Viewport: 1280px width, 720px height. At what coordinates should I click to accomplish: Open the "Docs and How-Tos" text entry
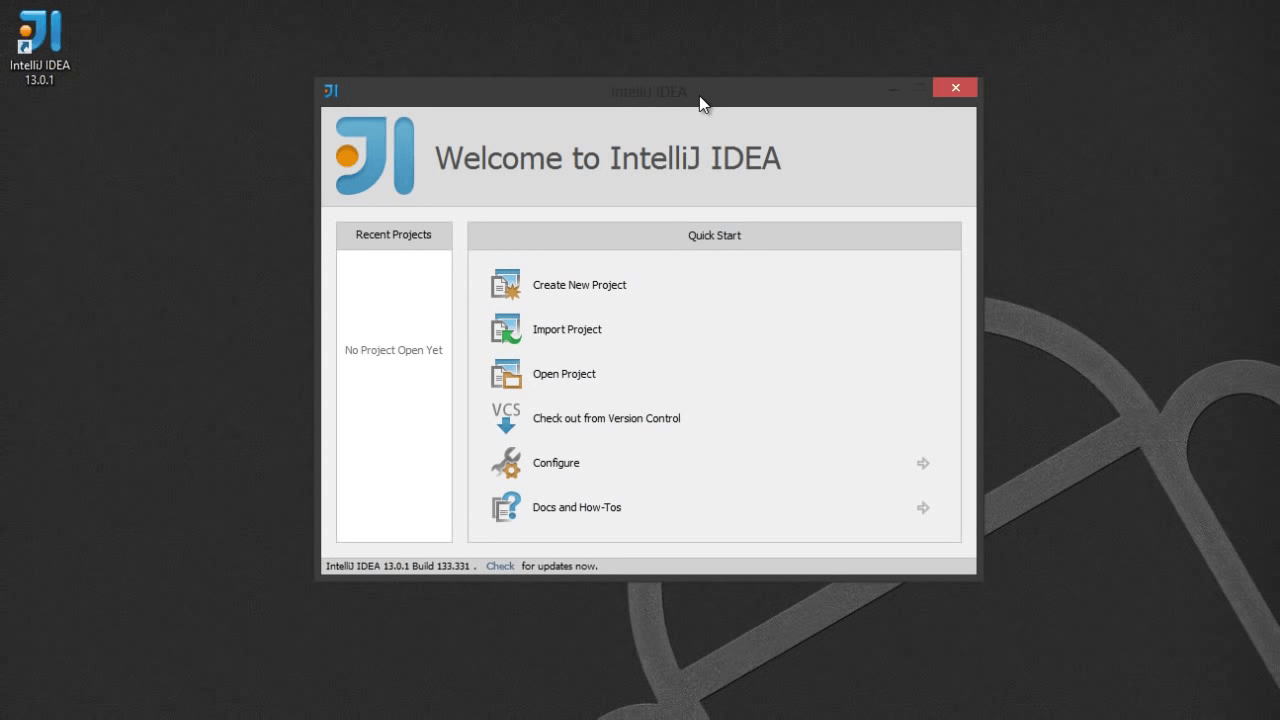click(x=577, y=507)
